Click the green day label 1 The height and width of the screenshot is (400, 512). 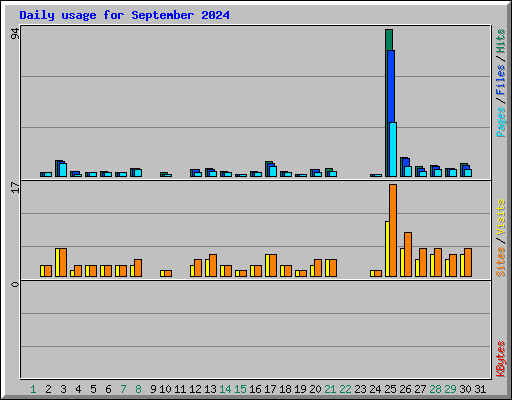33,389
